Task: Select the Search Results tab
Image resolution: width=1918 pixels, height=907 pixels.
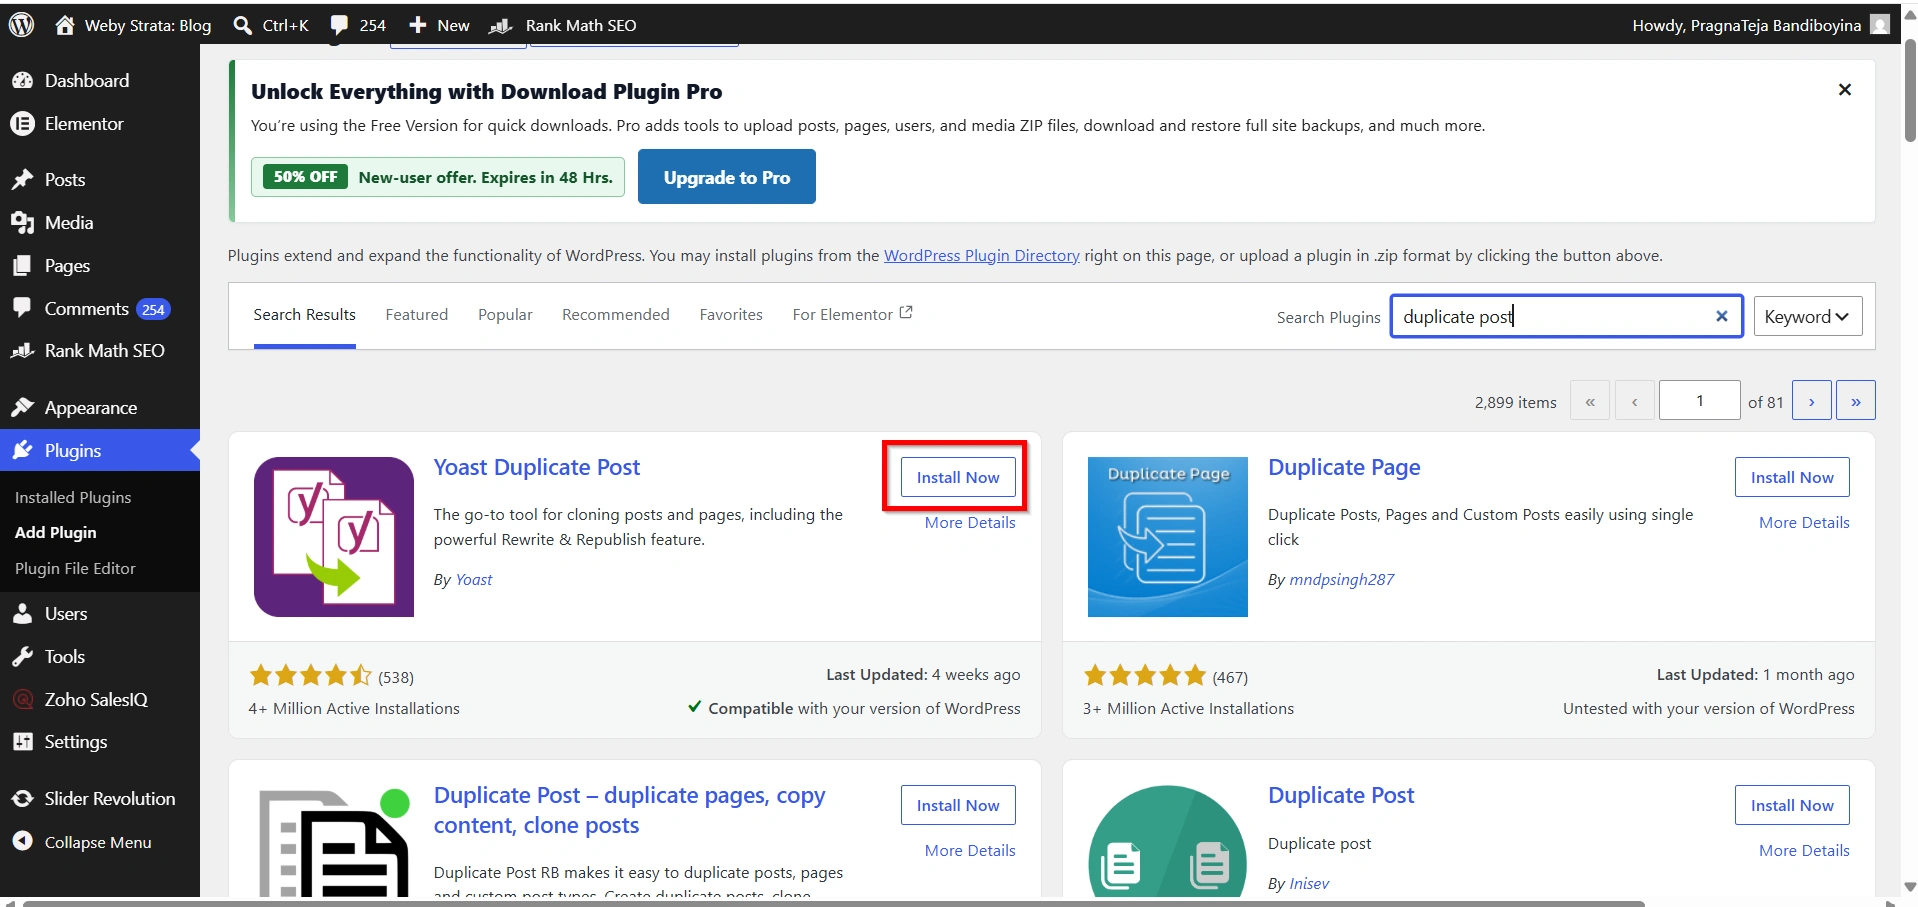Action: point(305,314)
